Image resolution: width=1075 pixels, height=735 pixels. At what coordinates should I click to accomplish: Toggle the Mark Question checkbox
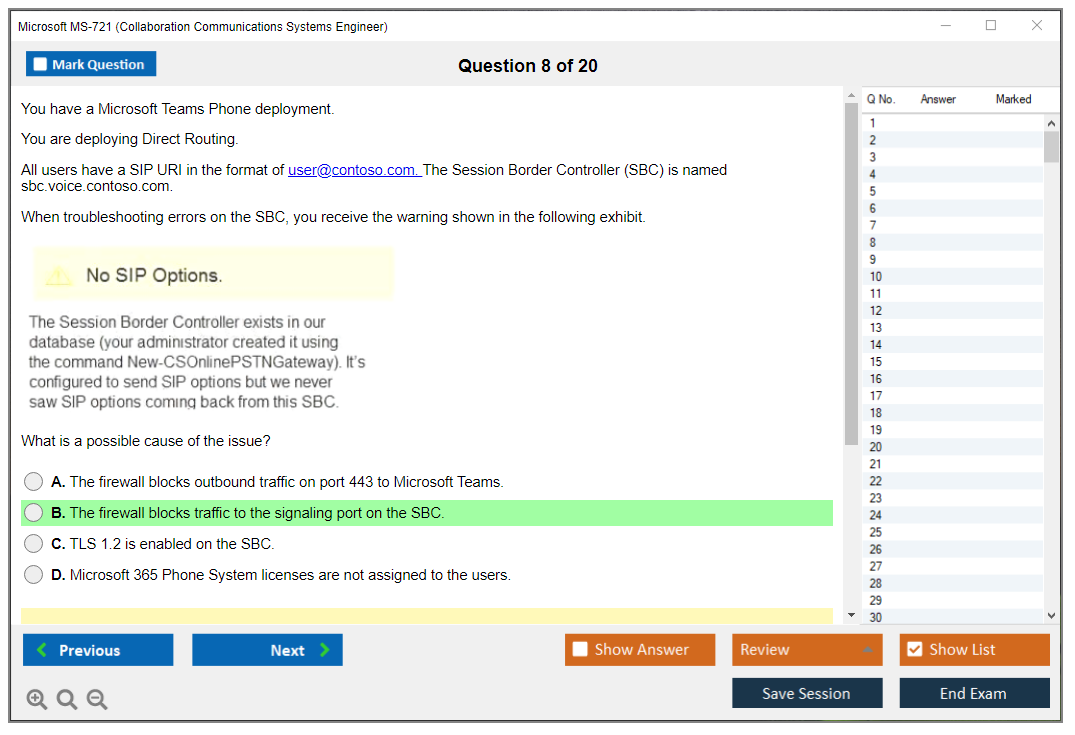tap(40, 64)
